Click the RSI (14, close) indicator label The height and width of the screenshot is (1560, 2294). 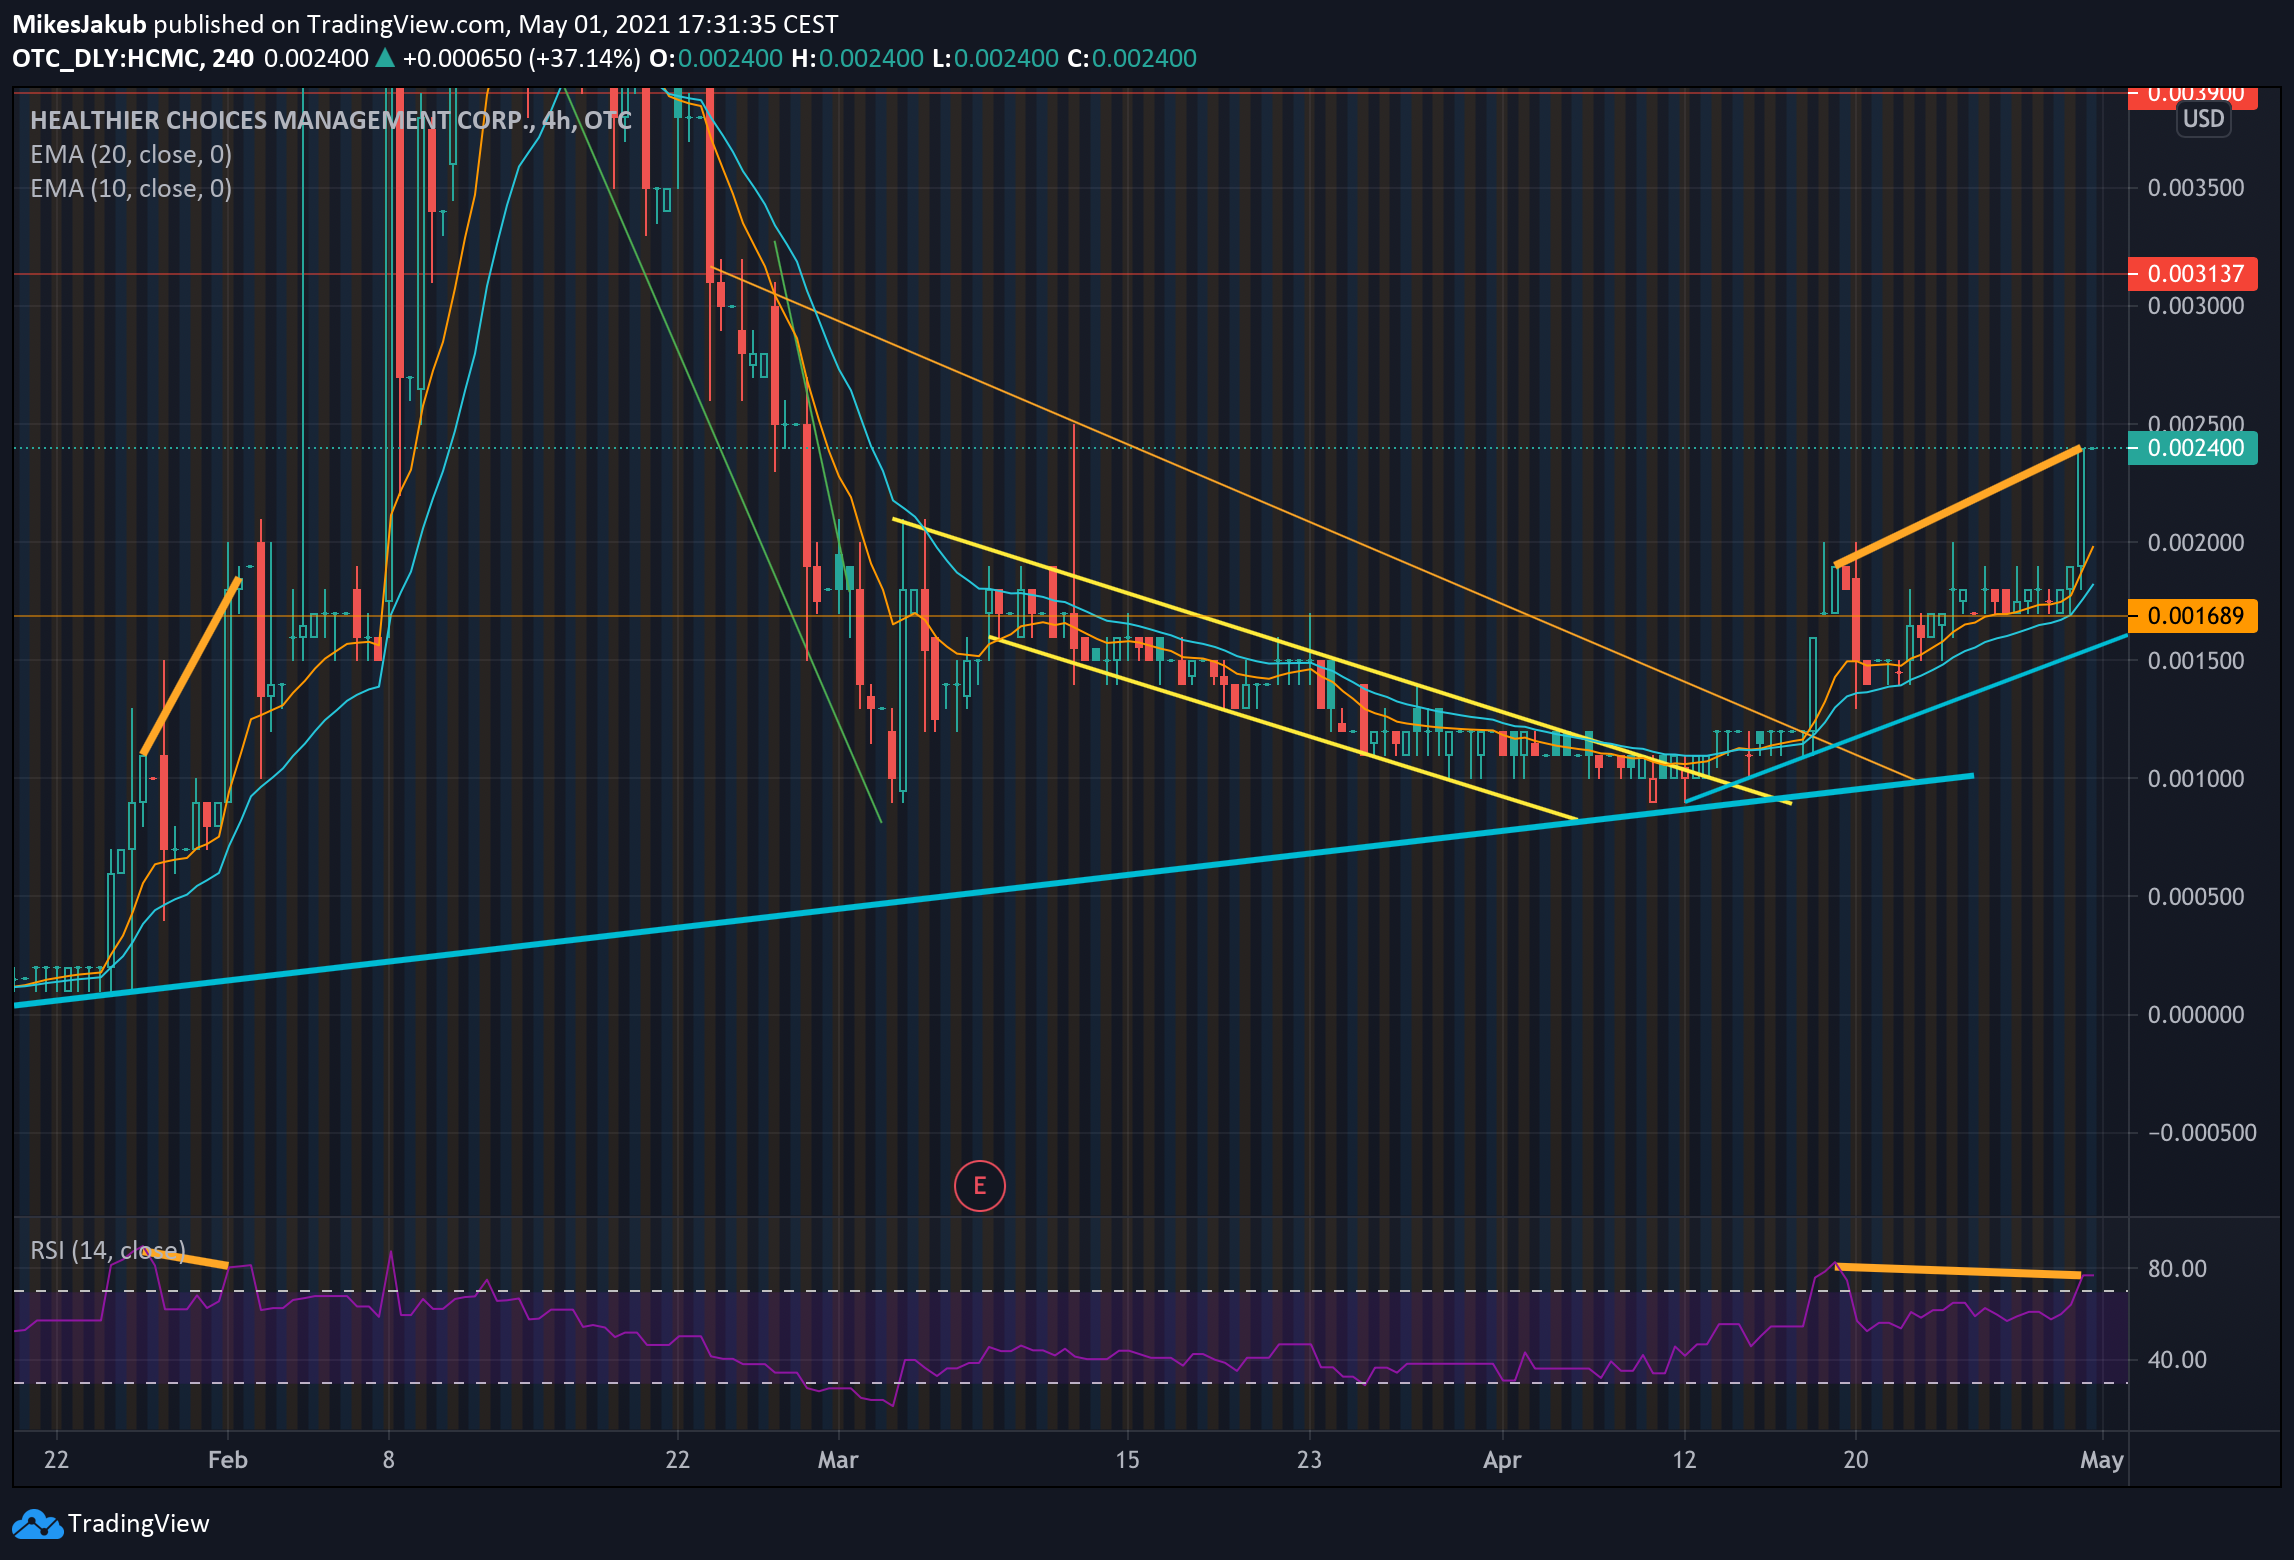click(108, 1250)
